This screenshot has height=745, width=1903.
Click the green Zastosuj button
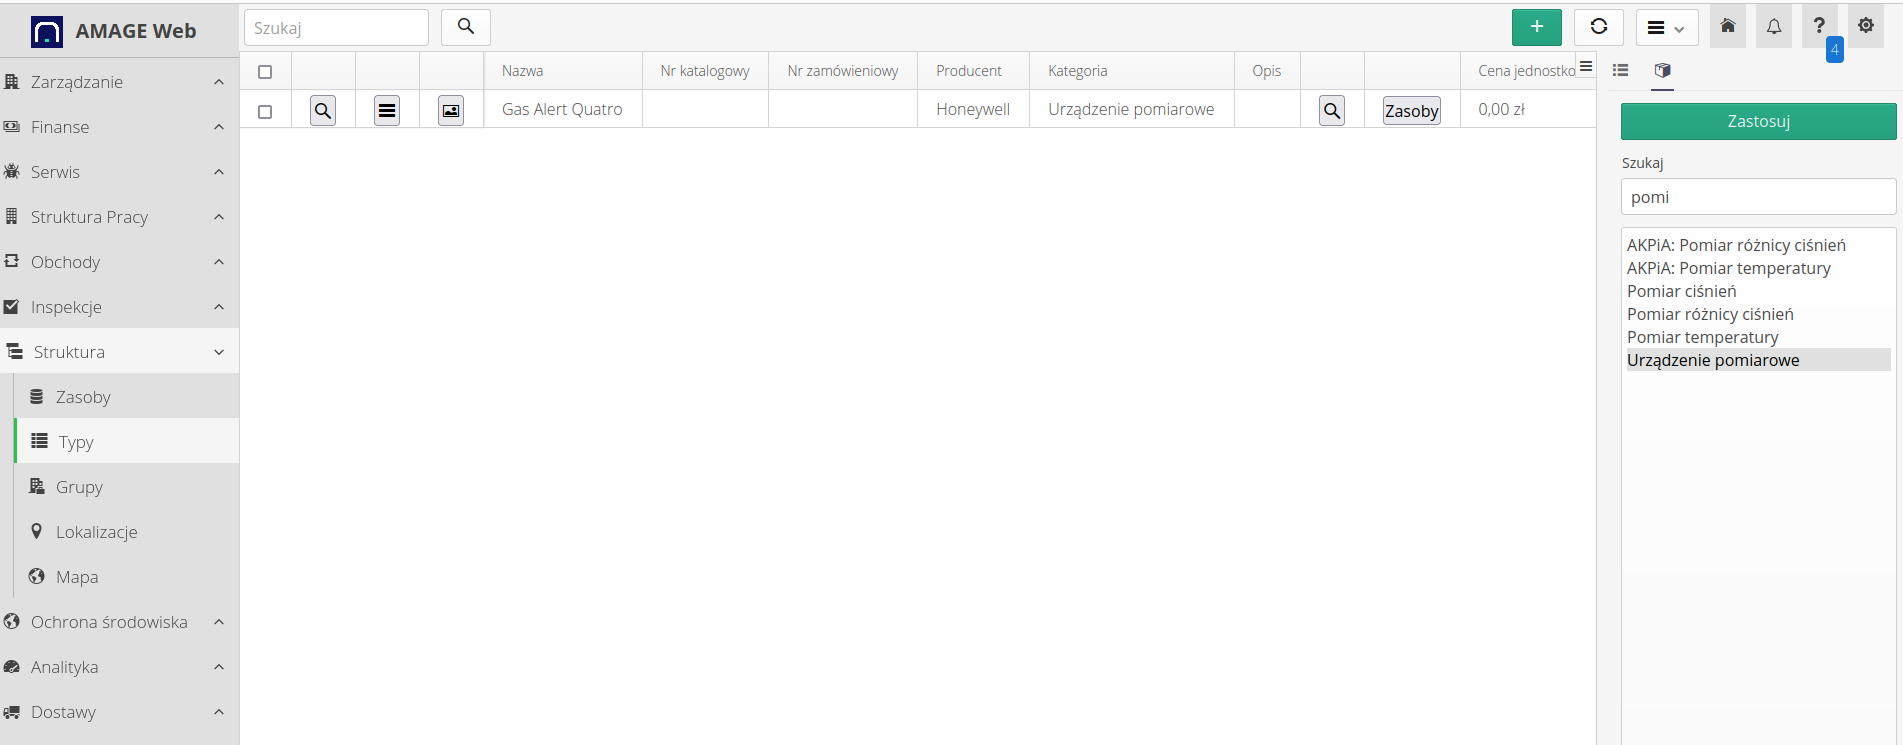[1758, 121]
